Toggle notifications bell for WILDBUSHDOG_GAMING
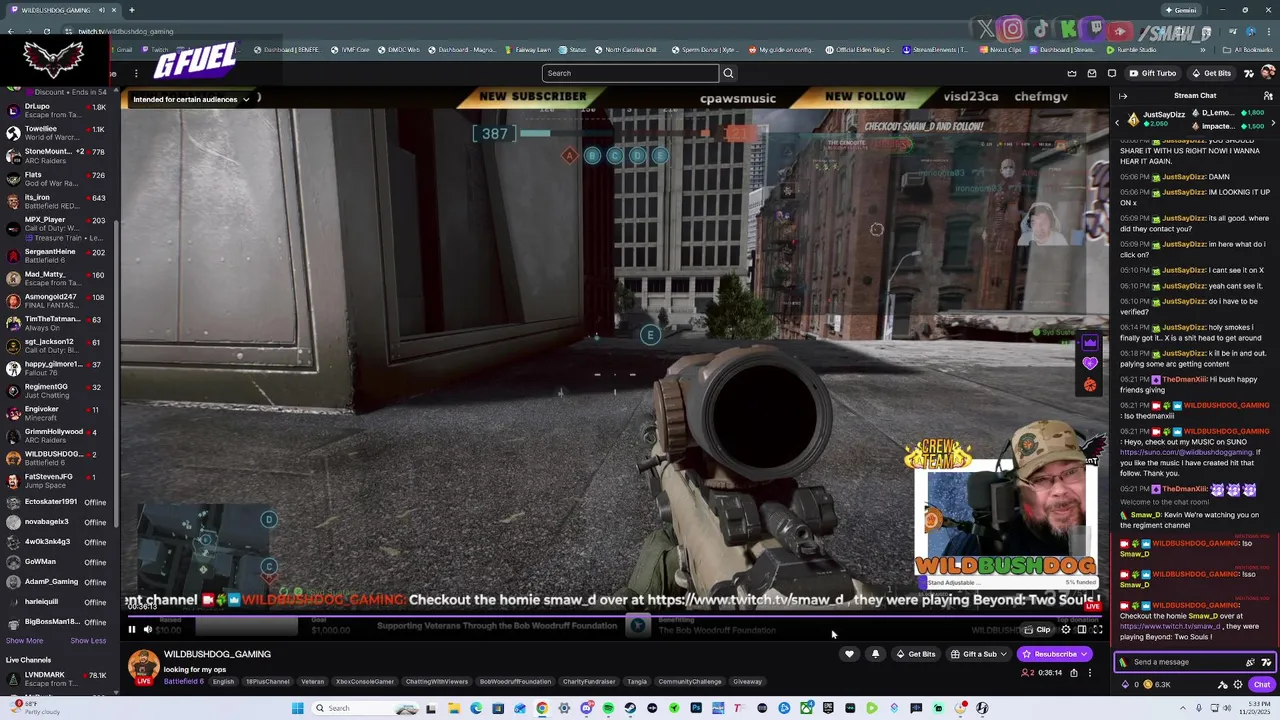This screenshot has height=720, width=1280. [x=875, y=654]
